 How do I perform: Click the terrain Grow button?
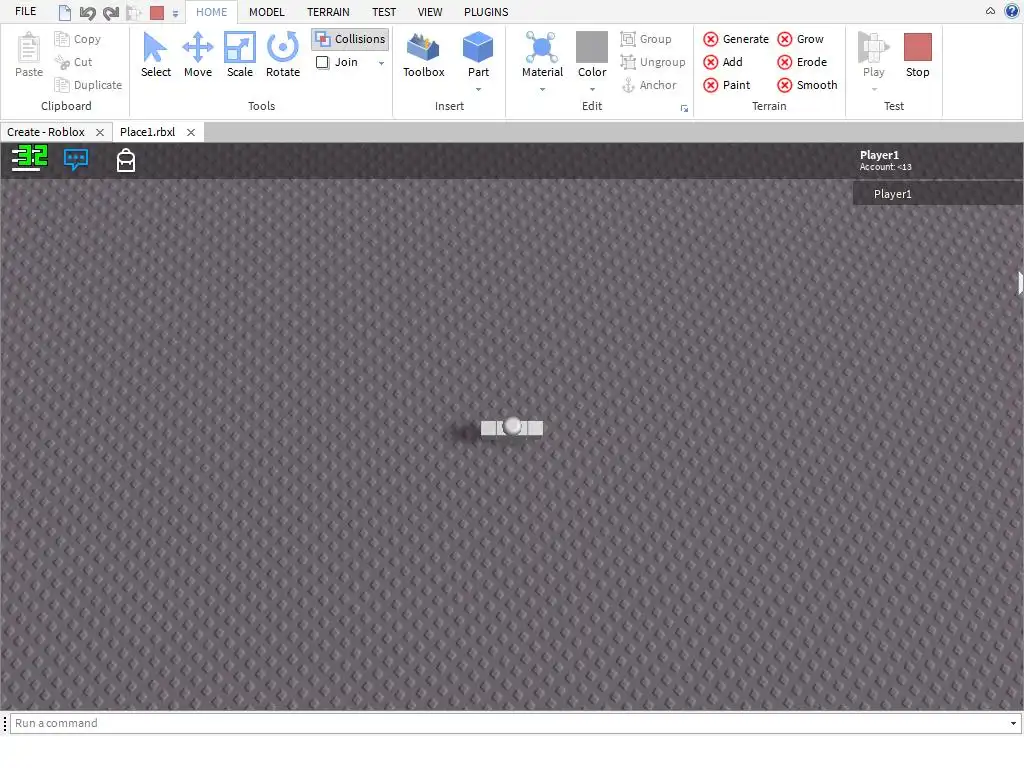click(x=801, y=39)
